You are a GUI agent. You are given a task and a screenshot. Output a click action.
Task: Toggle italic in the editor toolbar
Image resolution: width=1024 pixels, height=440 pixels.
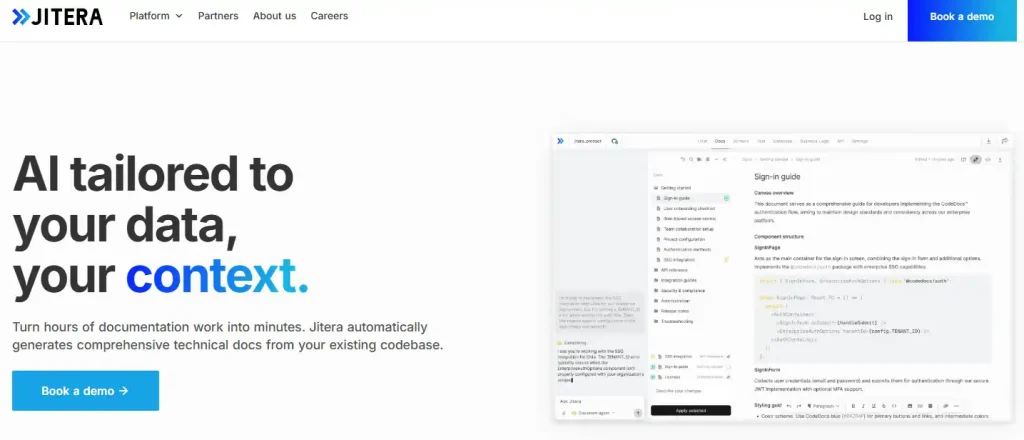[863, 406]
